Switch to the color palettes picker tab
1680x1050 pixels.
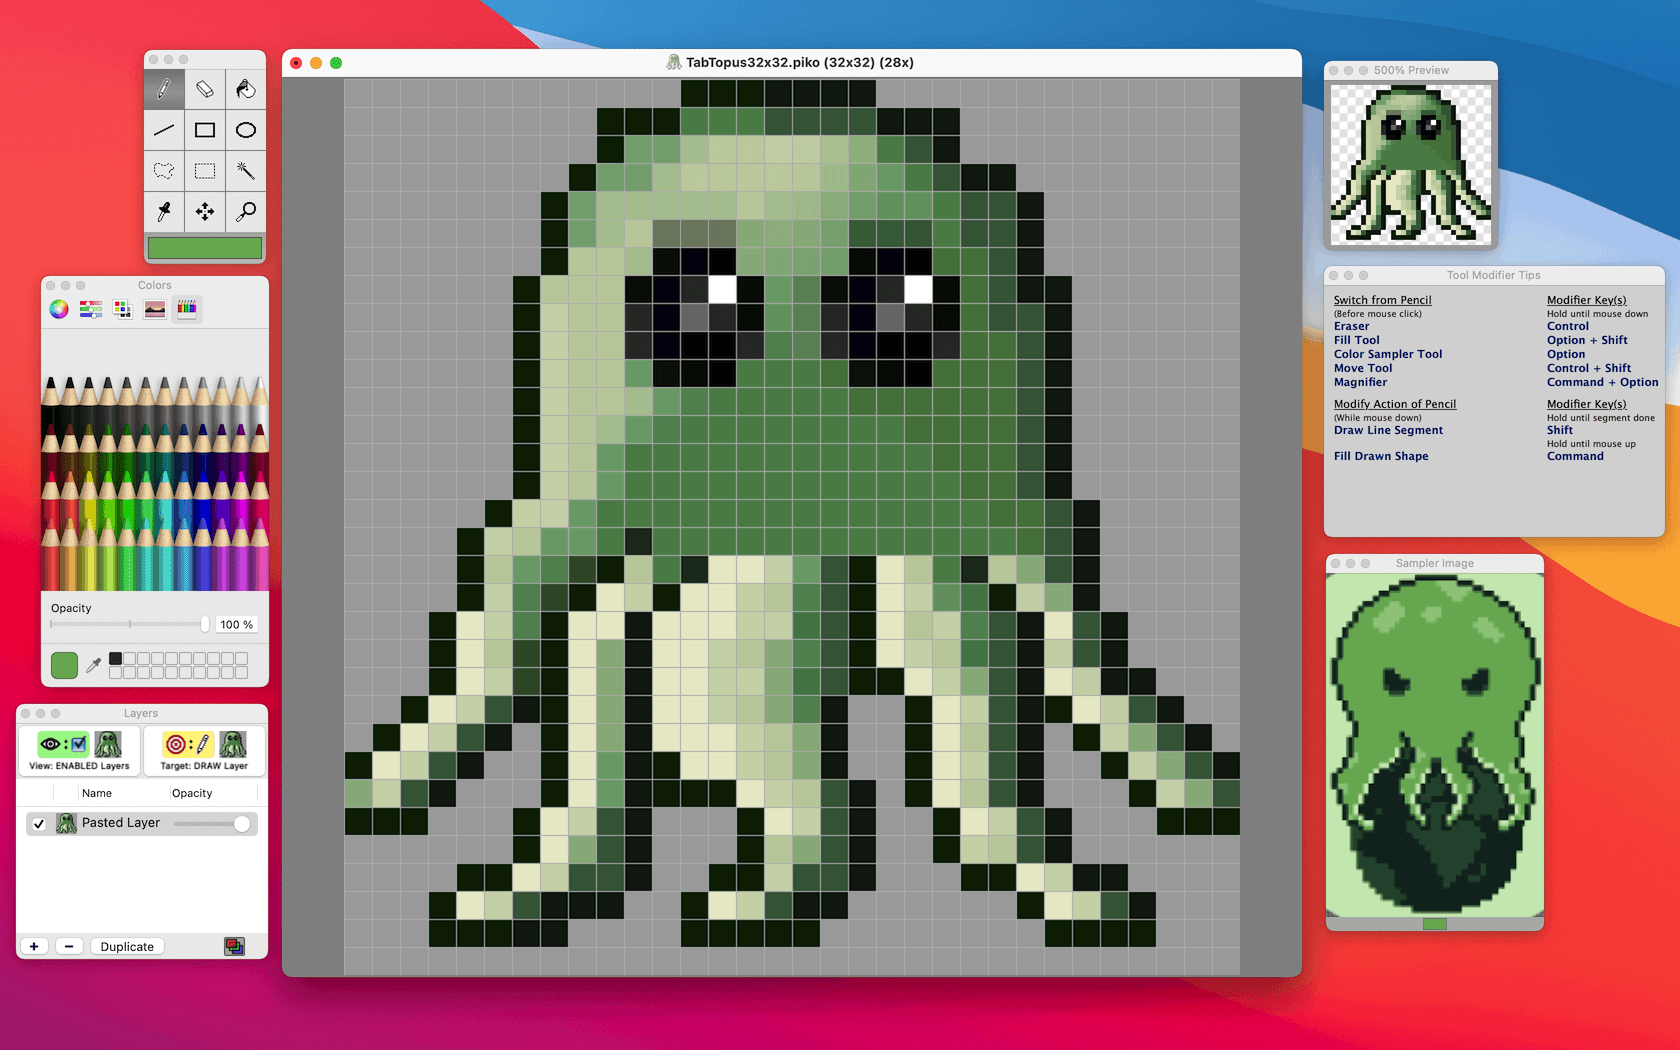[x=123, y=309]
